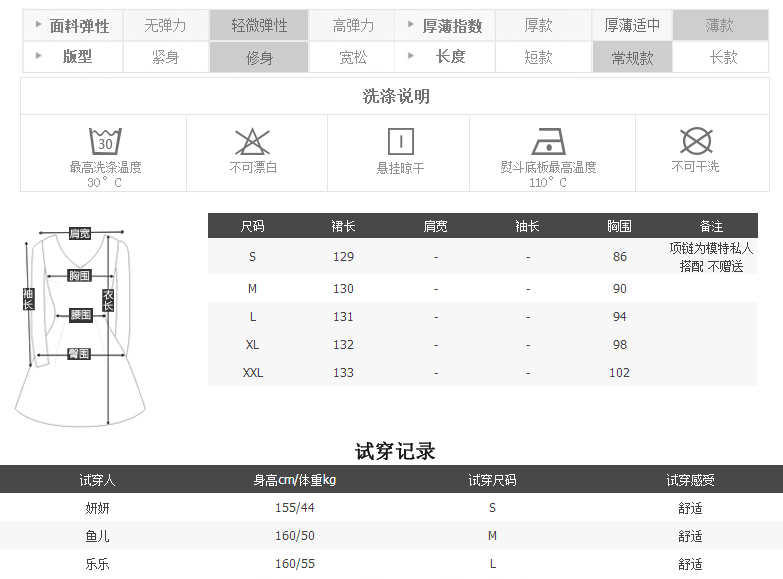Select the 紧身 fit option
The height and width of the screenshot is (579, 783).
click(165, 57)
